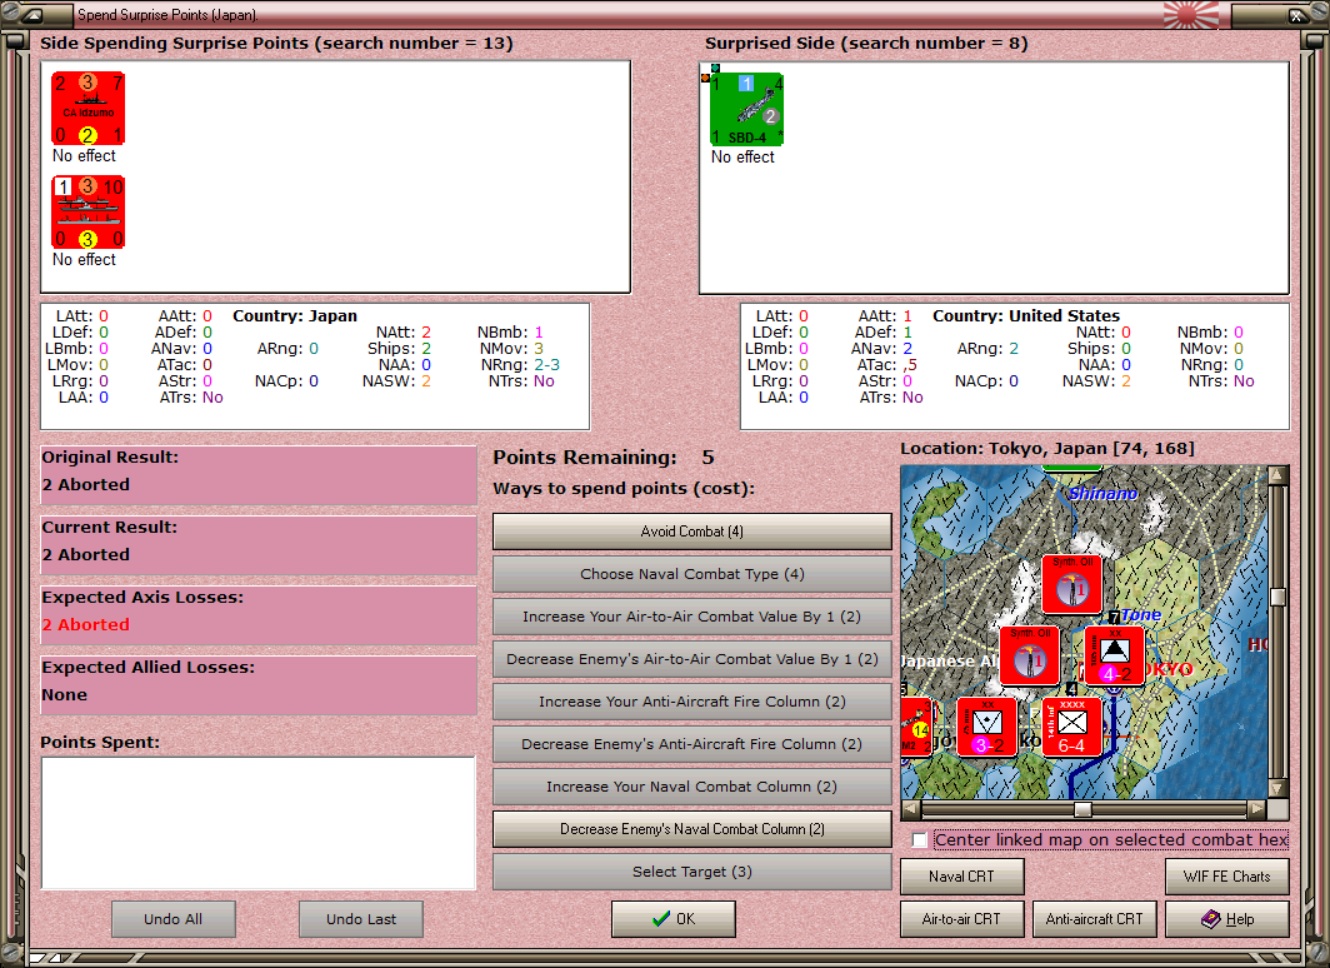Click the red "2 Aborted" Expected Axis Losses
Image resolution: width=1330 pixels, height=968 pixels.
[86, 625]
